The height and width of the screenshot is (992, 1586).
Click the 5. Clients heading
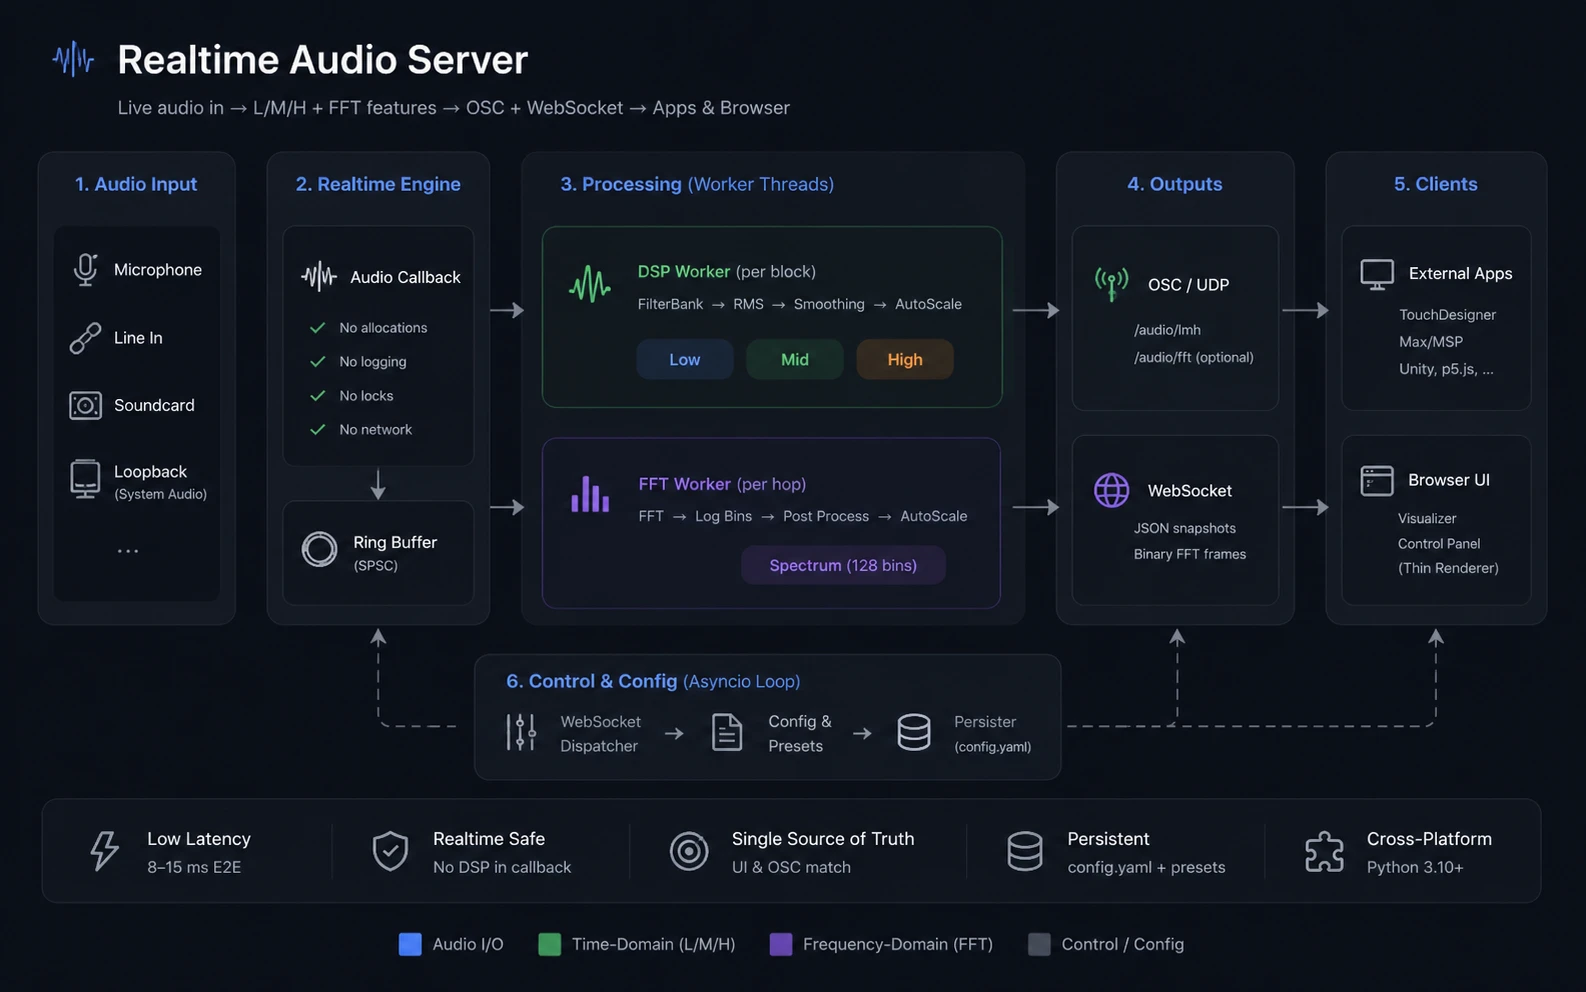click(x=1436, y=184)
